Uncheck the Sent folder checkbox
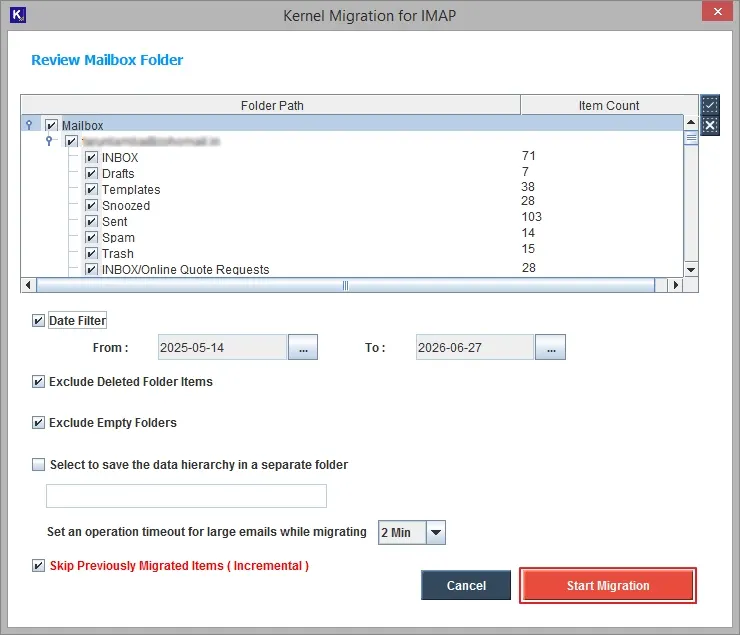The width and height of the screenshot is (740, 635). click(x=91, y=221)
